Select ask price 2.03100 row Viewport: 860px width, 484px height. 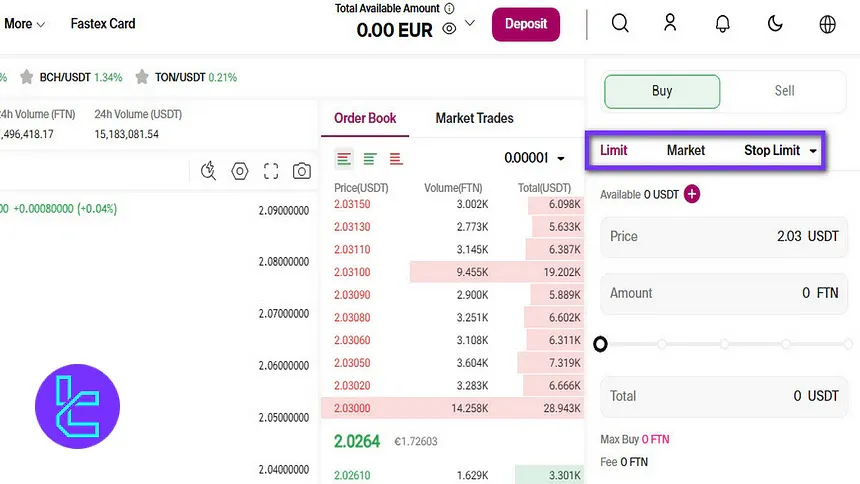(x=452, y=272)
